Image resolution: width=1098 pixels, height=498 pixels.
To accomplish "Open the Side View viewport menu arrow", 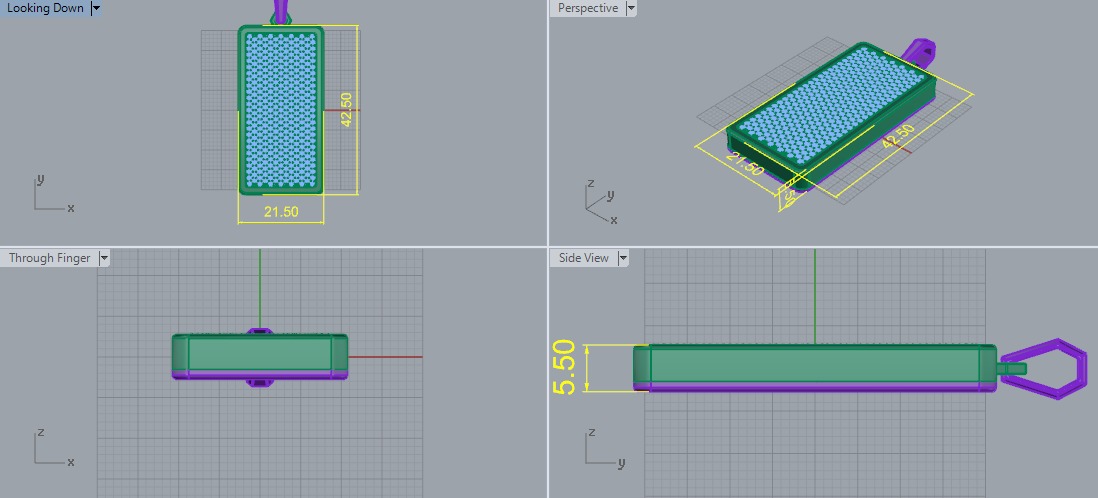I will [x=623, y=258].
